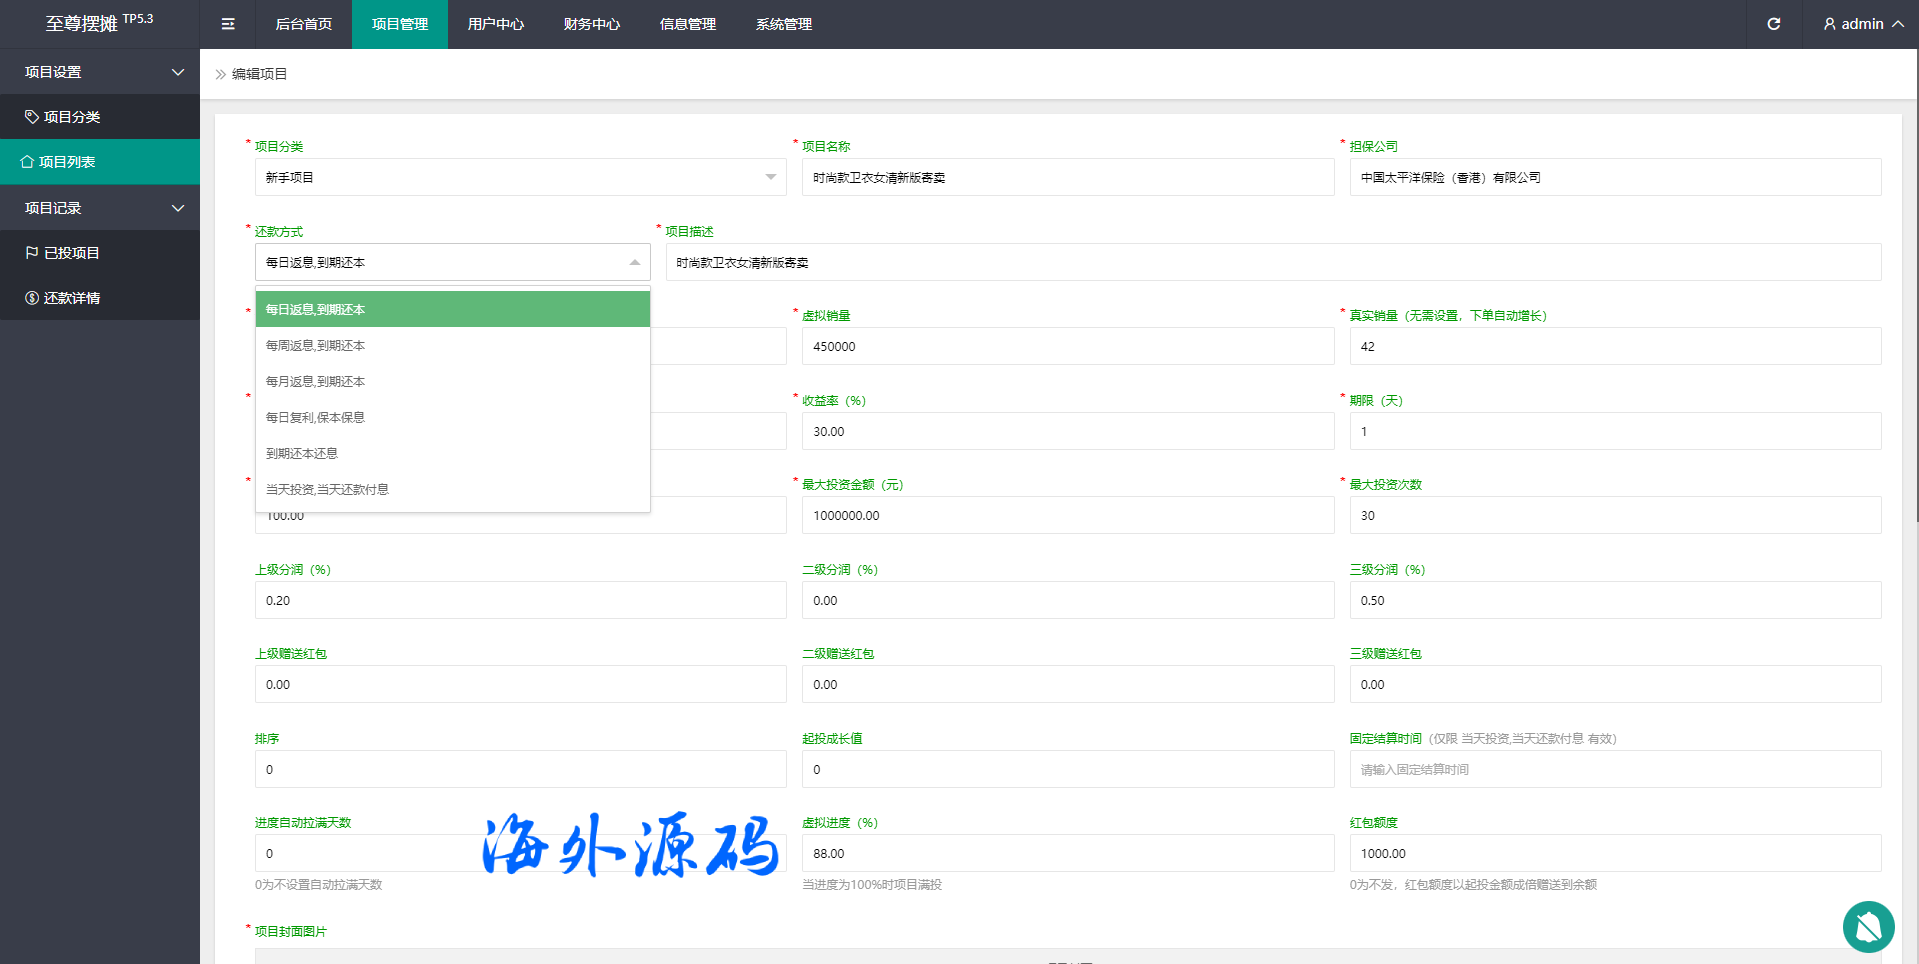Open the 项目分类 dropdown
1919x964 pixels.
coord(520,177)
